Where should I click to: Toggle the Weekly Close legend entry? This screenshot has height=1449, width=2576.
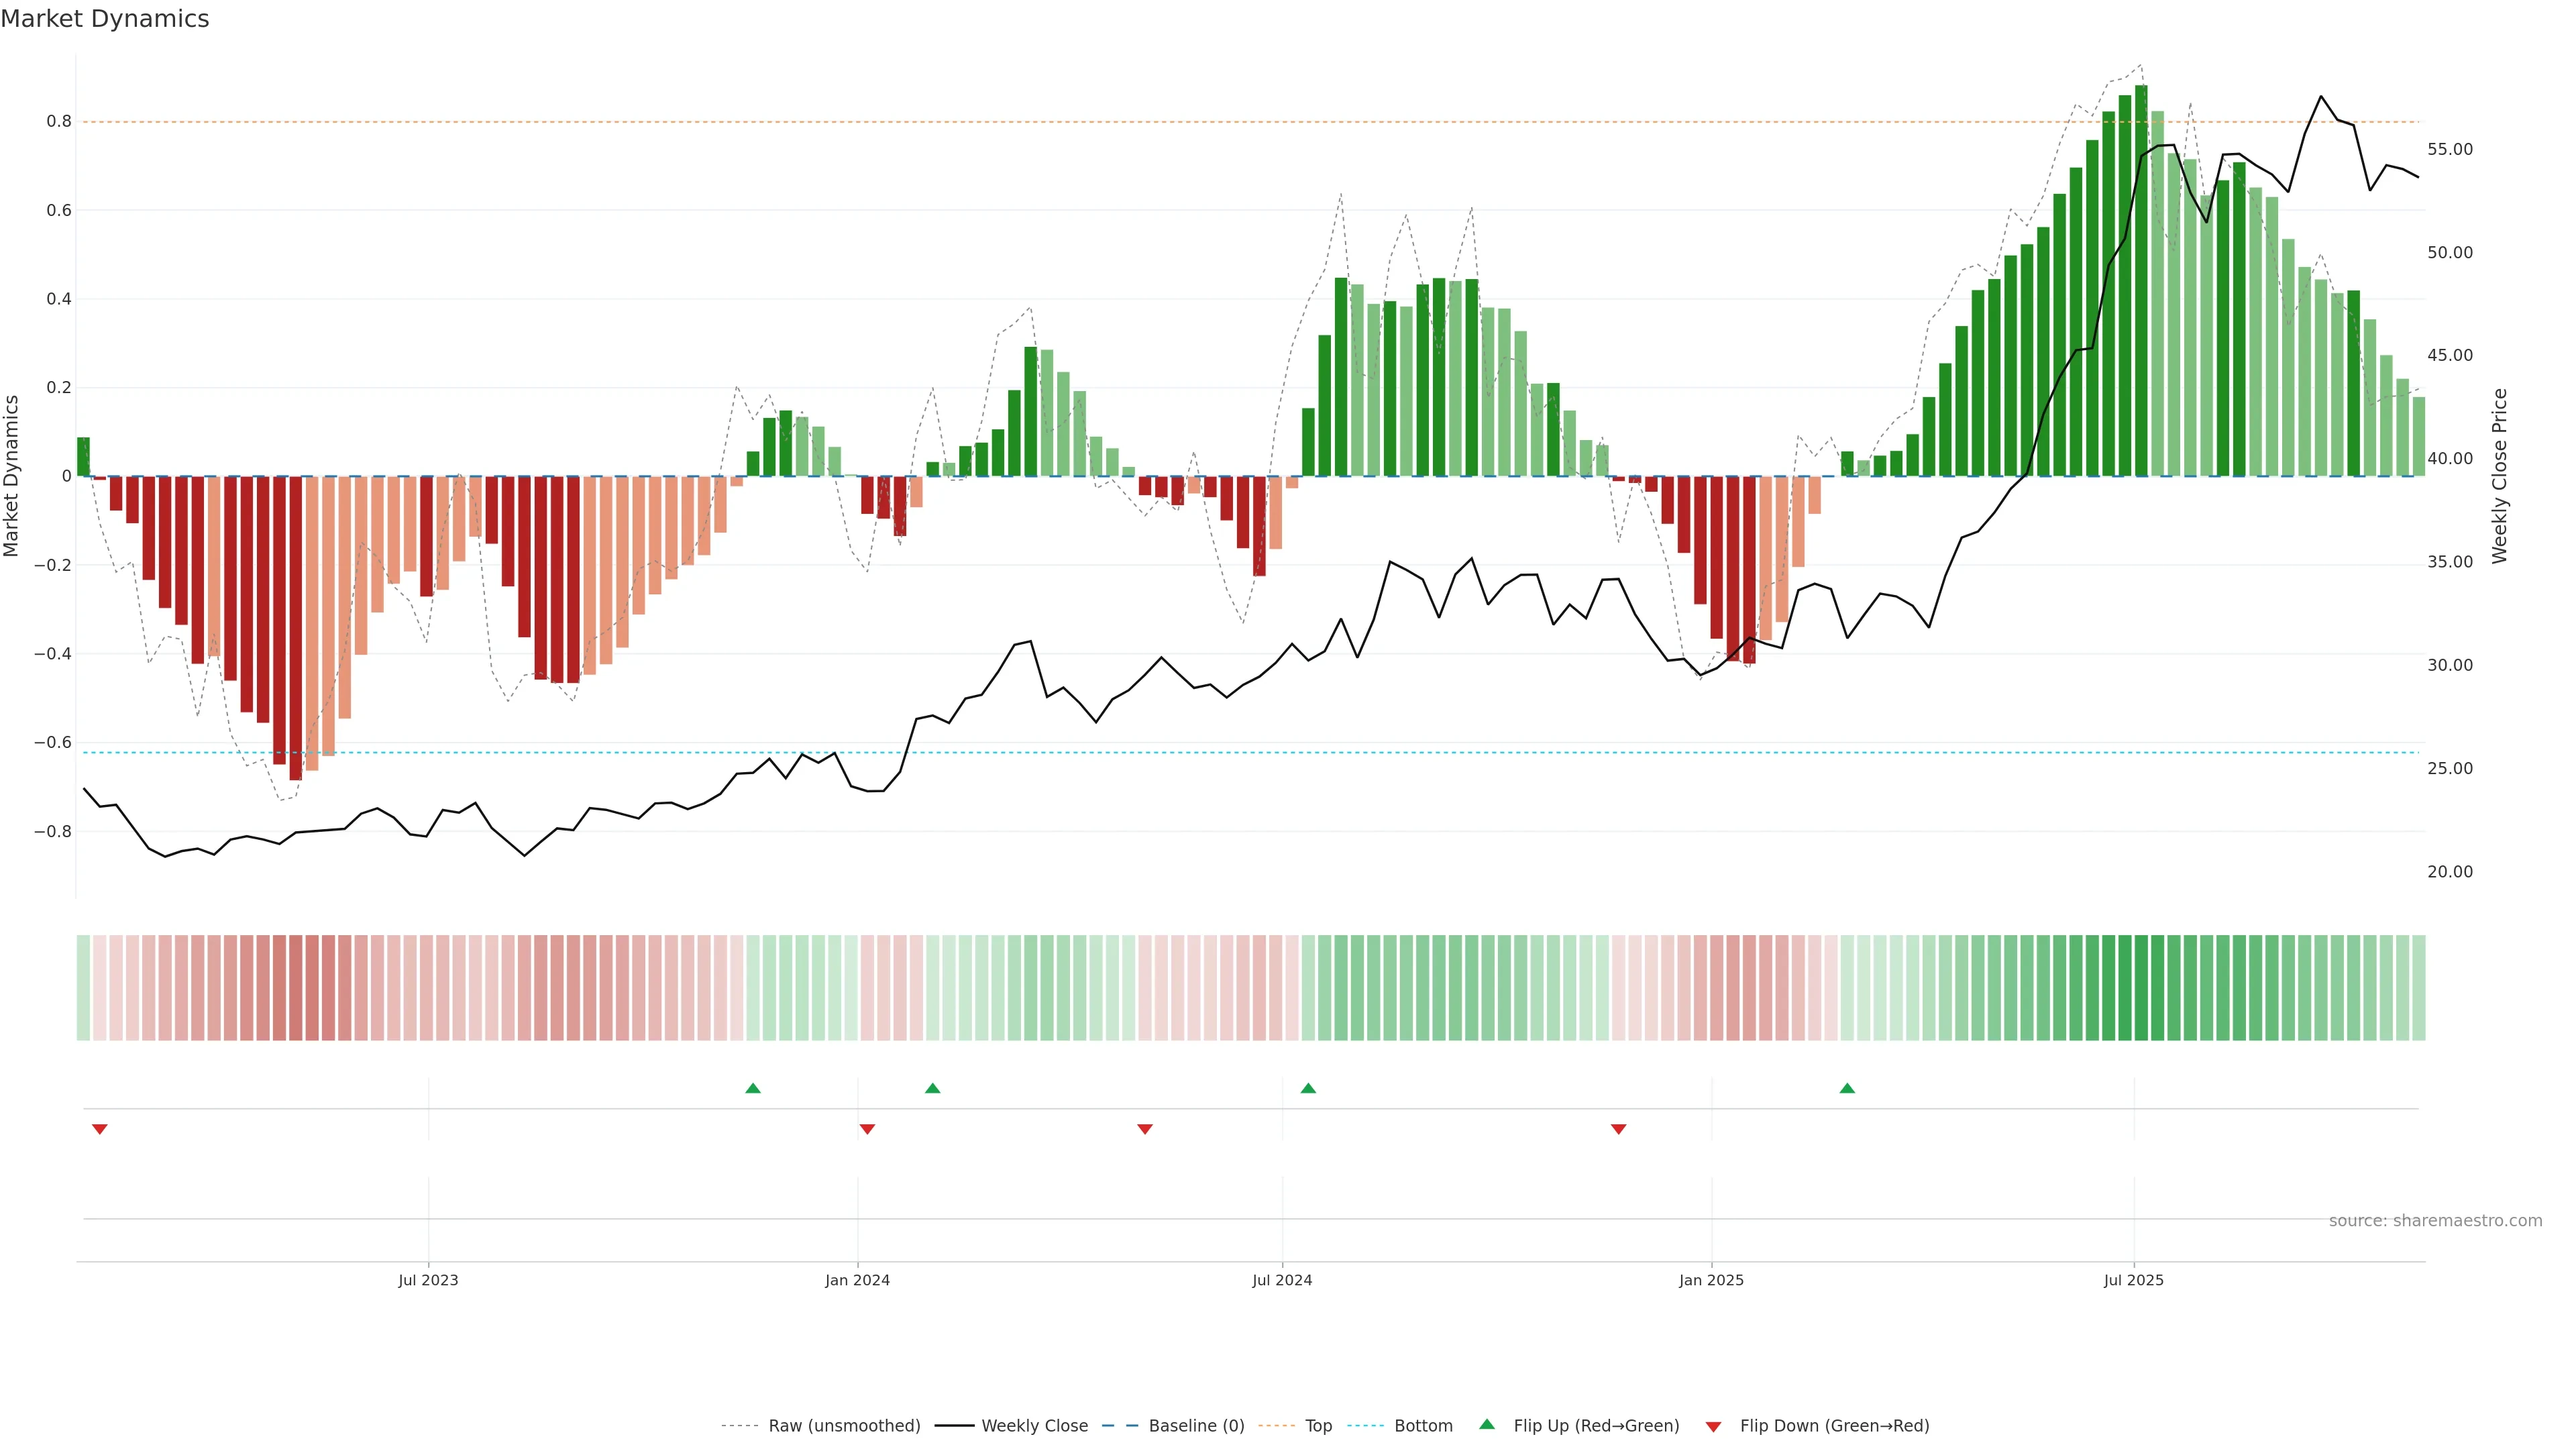pos(1034,1426)
